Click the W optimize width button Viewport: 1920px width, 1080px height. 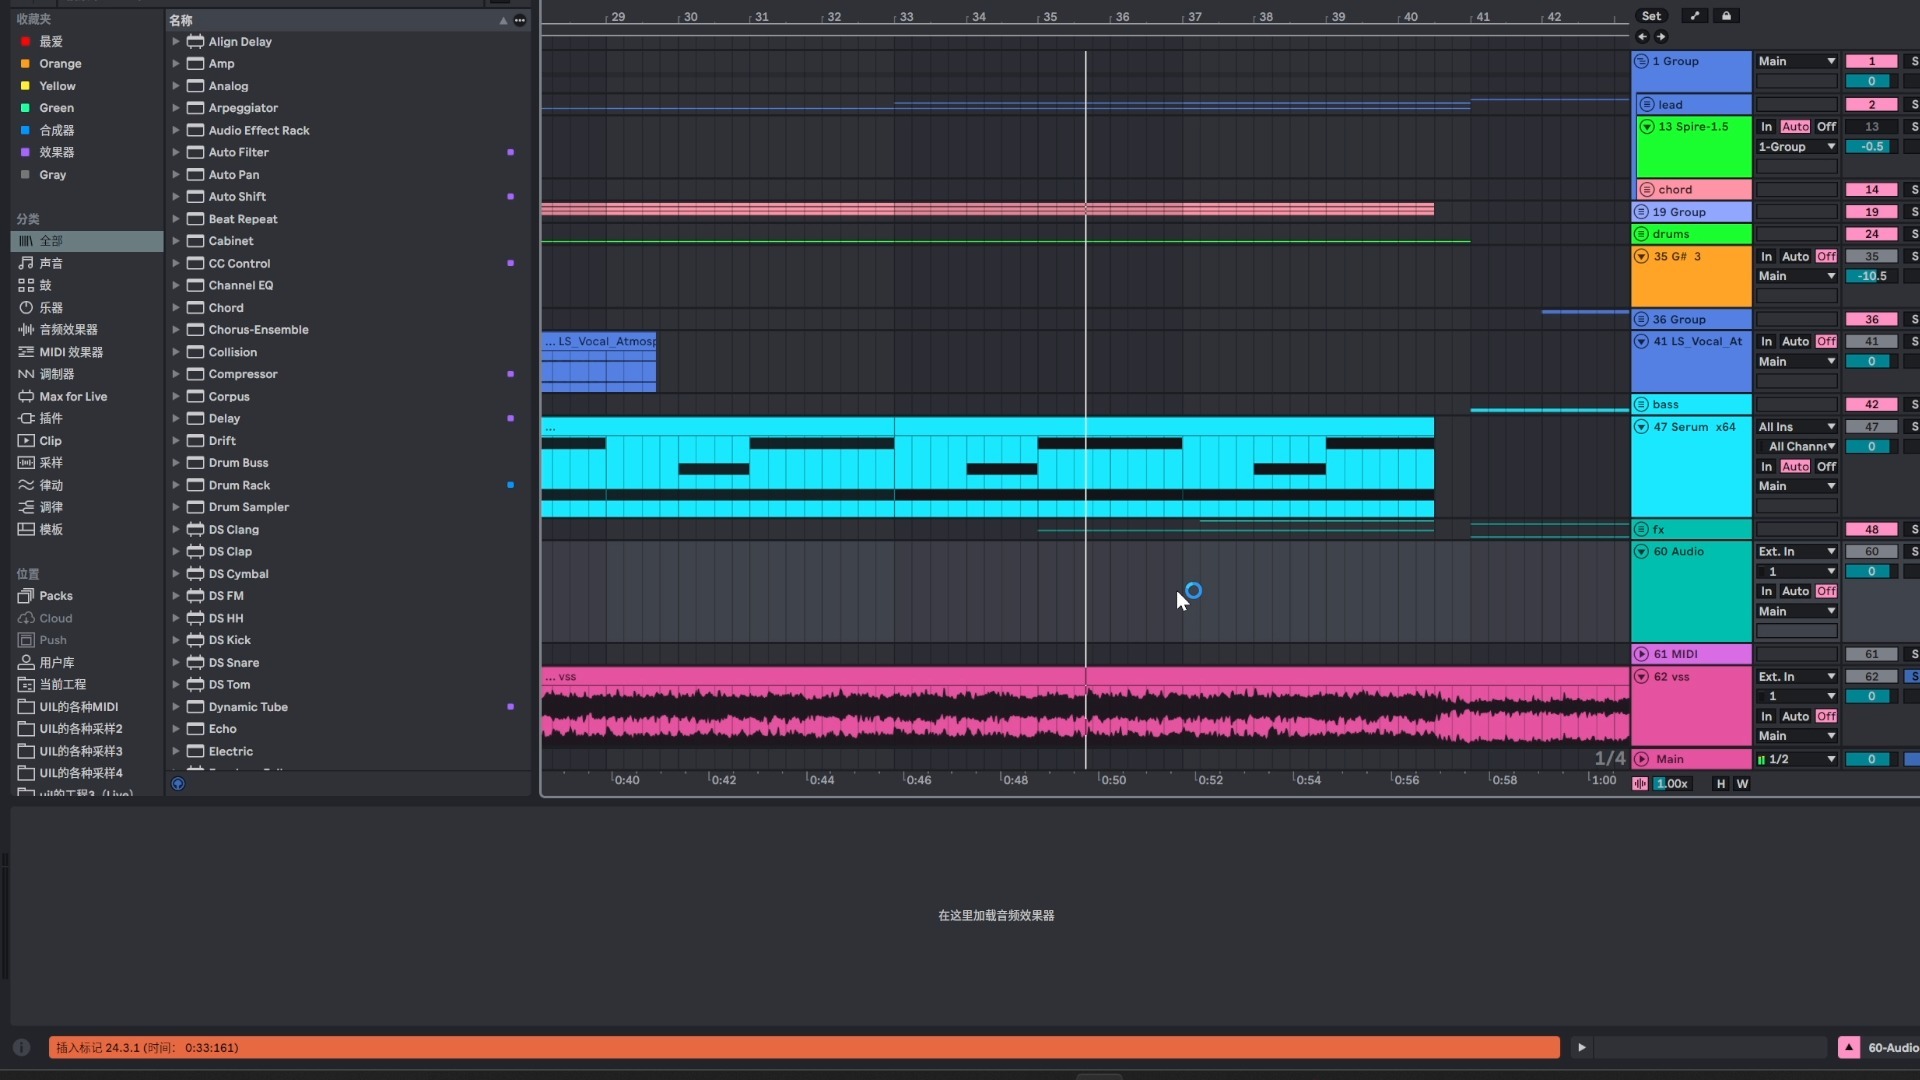(1742, 784)
